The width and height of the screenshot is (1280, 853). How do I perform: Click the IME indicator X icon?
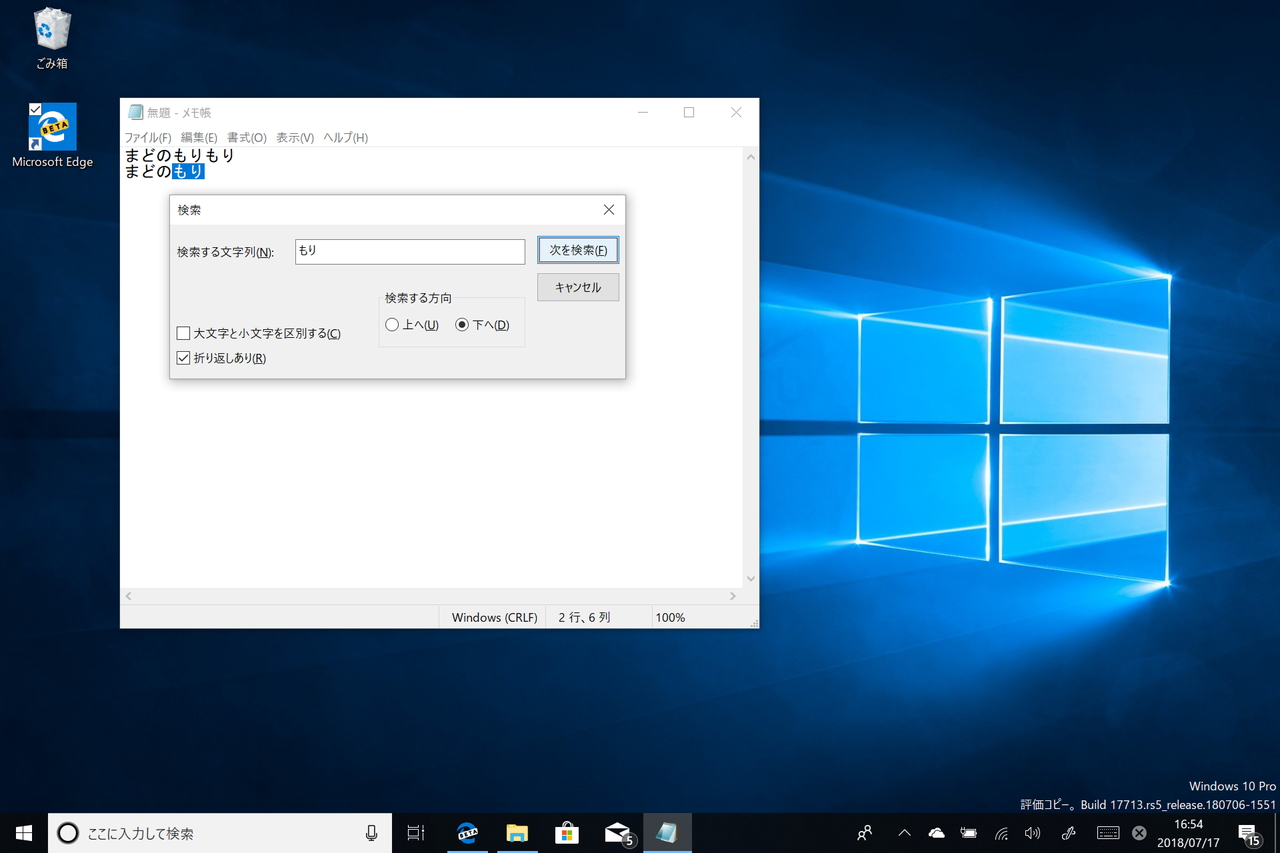click(x=1139, y=833)
